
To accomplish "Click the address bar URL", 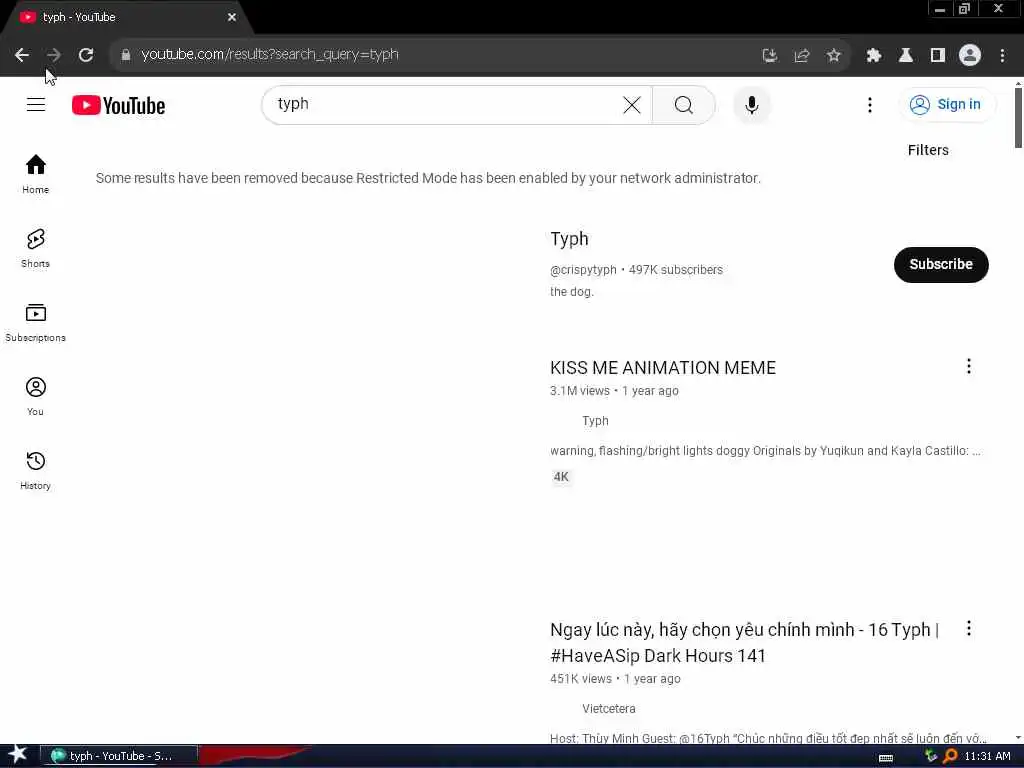I will click(x=270, y=55).
